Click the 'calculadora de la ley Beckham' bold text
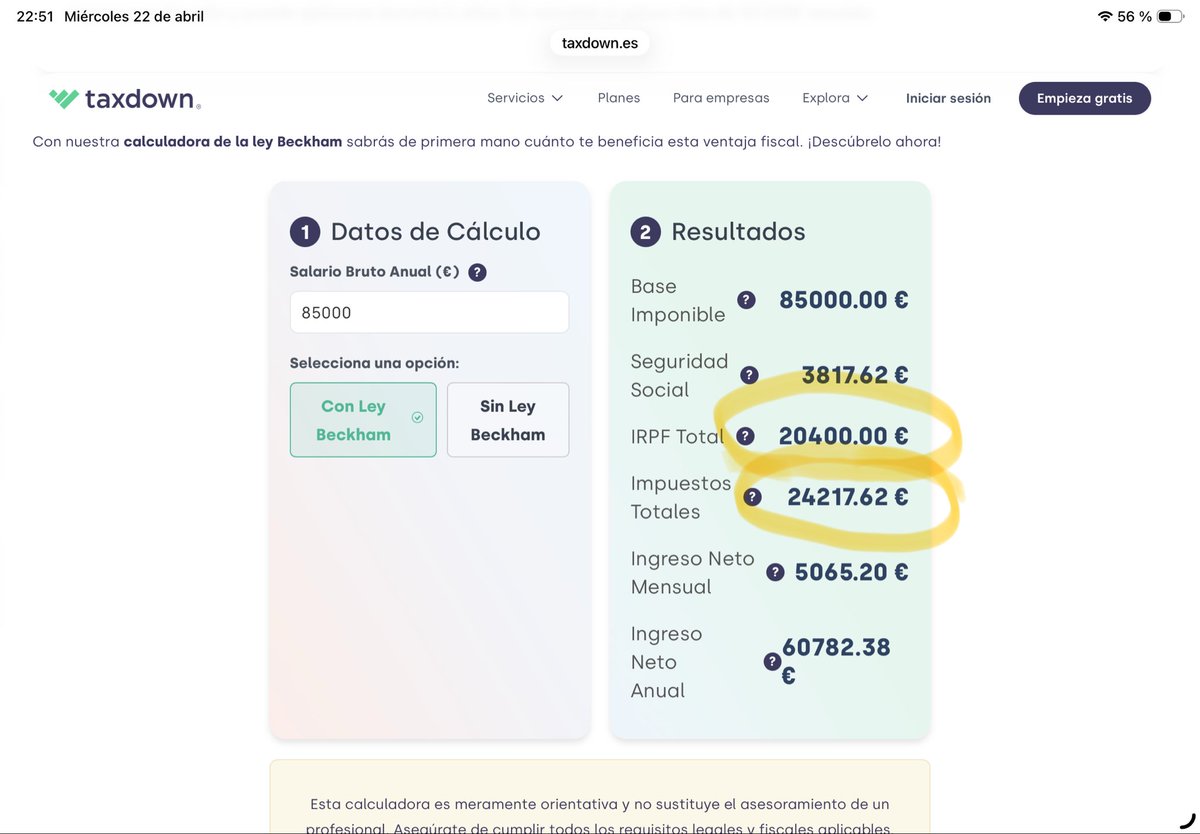This screenshot has height=834, width=1200. pos(233,142)
